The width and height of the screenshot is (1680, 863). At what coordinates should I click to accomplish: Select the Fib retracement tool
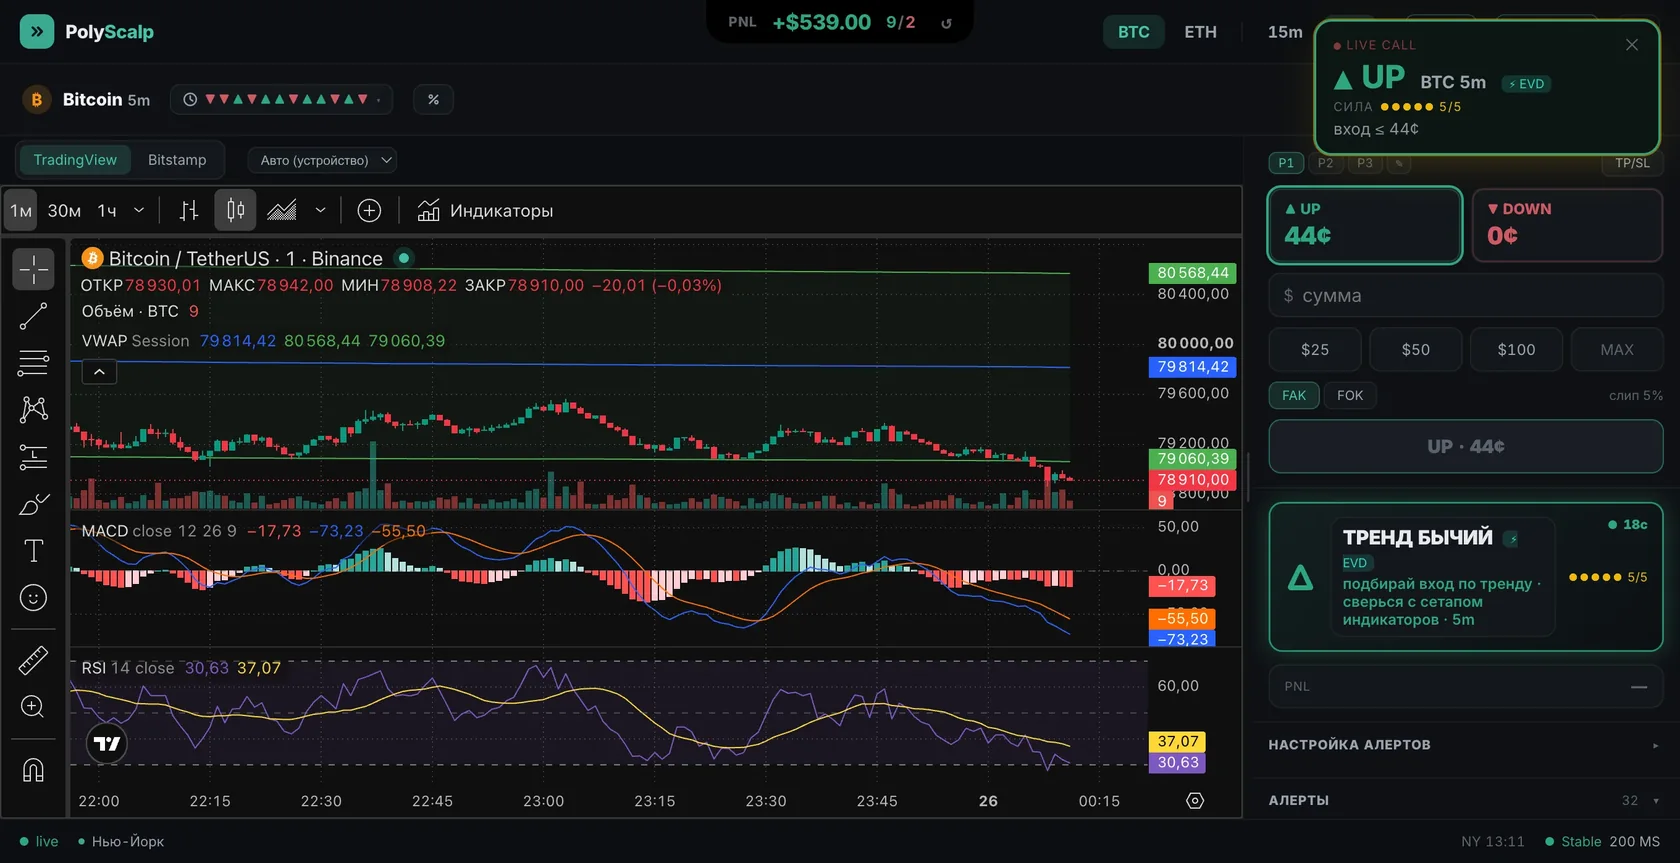[33, 363]
